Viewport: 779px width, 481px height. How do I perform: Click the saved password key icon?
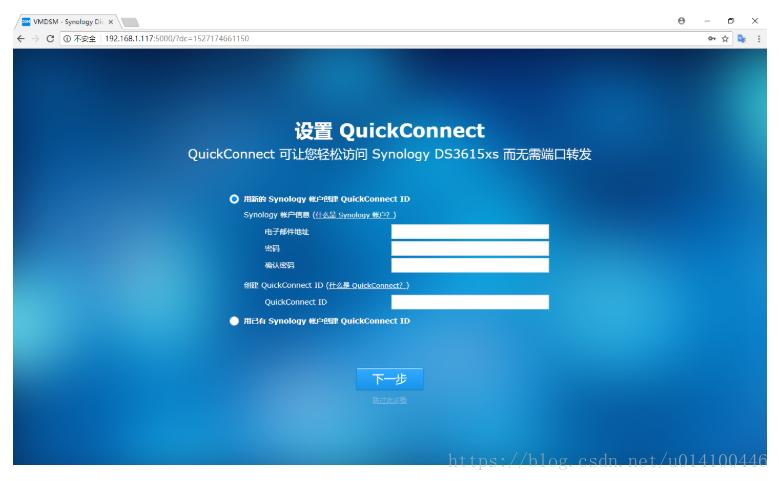coord(711,39)
